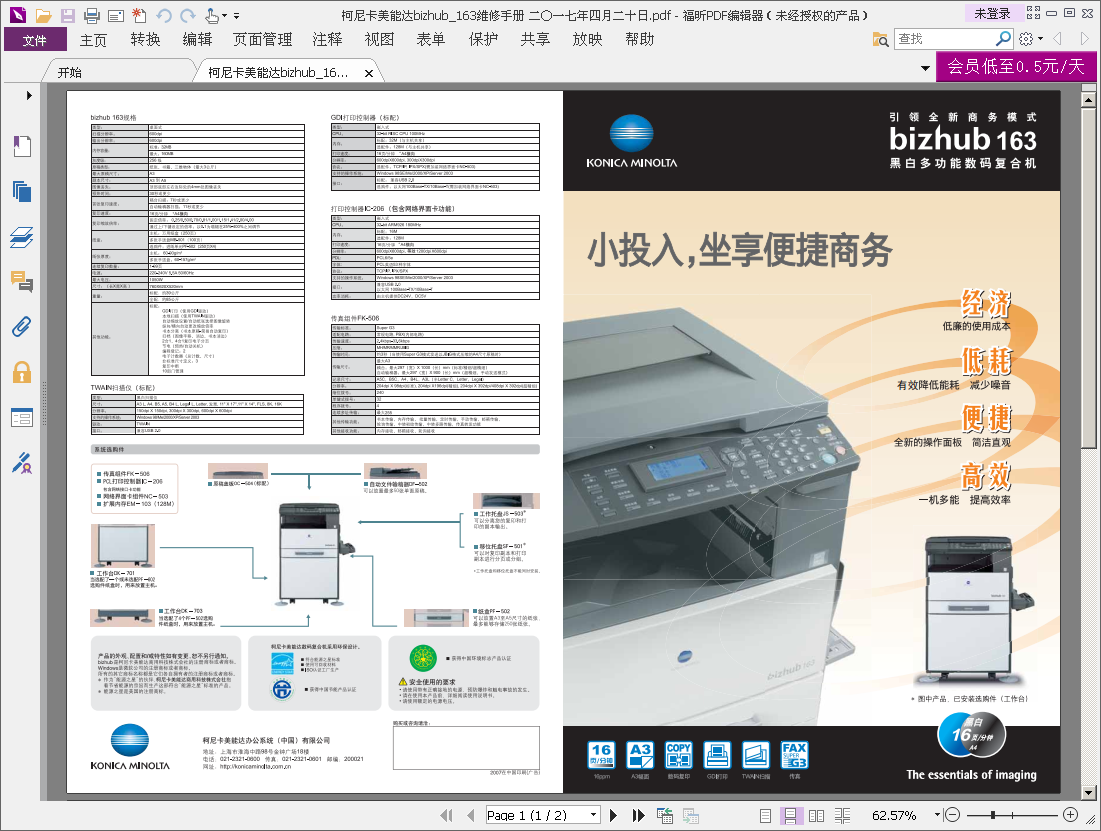Image resolution: width=1101 pixels, height=831 pixels.
Task: Select the 柯尼卡美能达bizhub_16... document tab
Action: pyautogui.click(x=278, y=72)
